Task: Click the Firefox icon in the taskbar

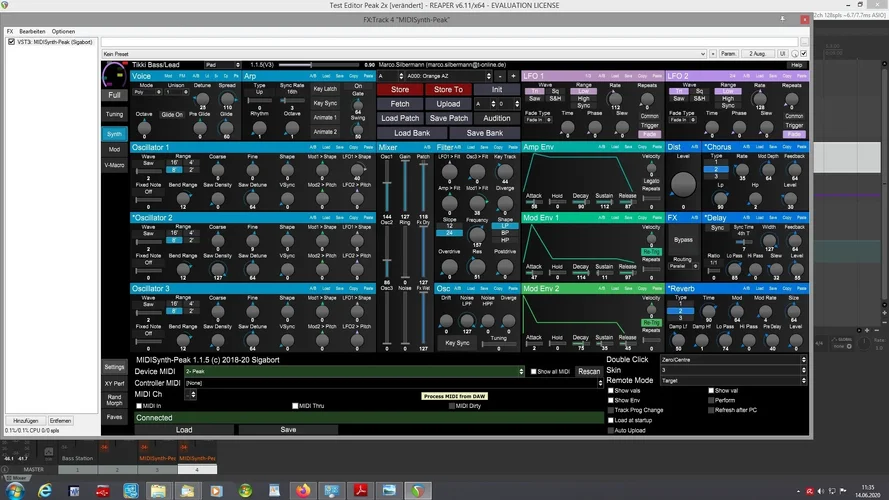Action: coord(302,490)
